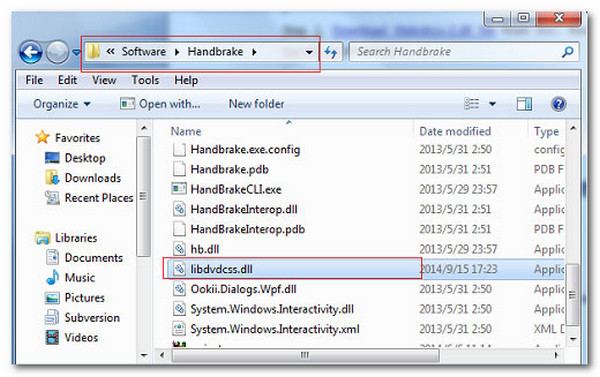
Task: Select the file libdvdcss.dll
Action: (222, 269)
